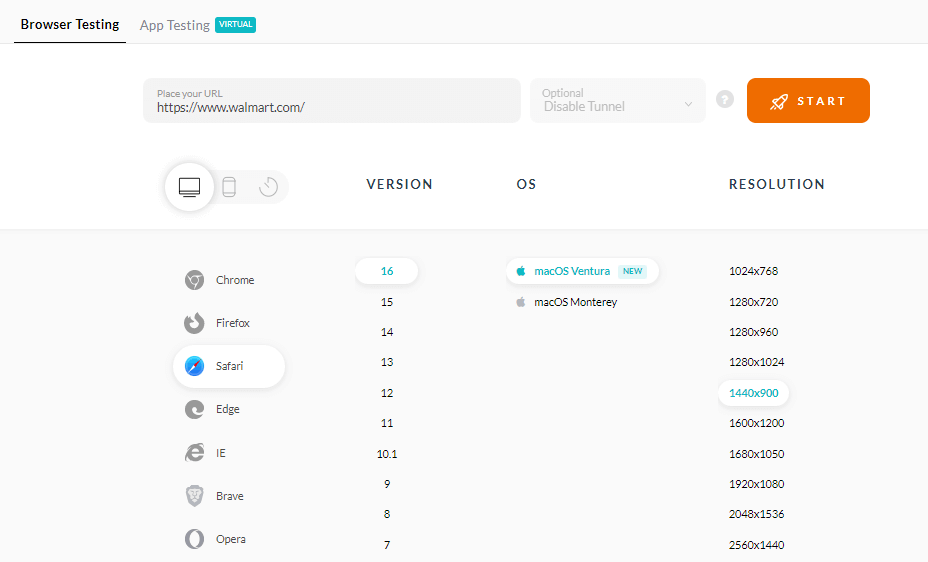928x562 pixels.
Task: Pick the Edge browser icon
Action: pos(195,409)
